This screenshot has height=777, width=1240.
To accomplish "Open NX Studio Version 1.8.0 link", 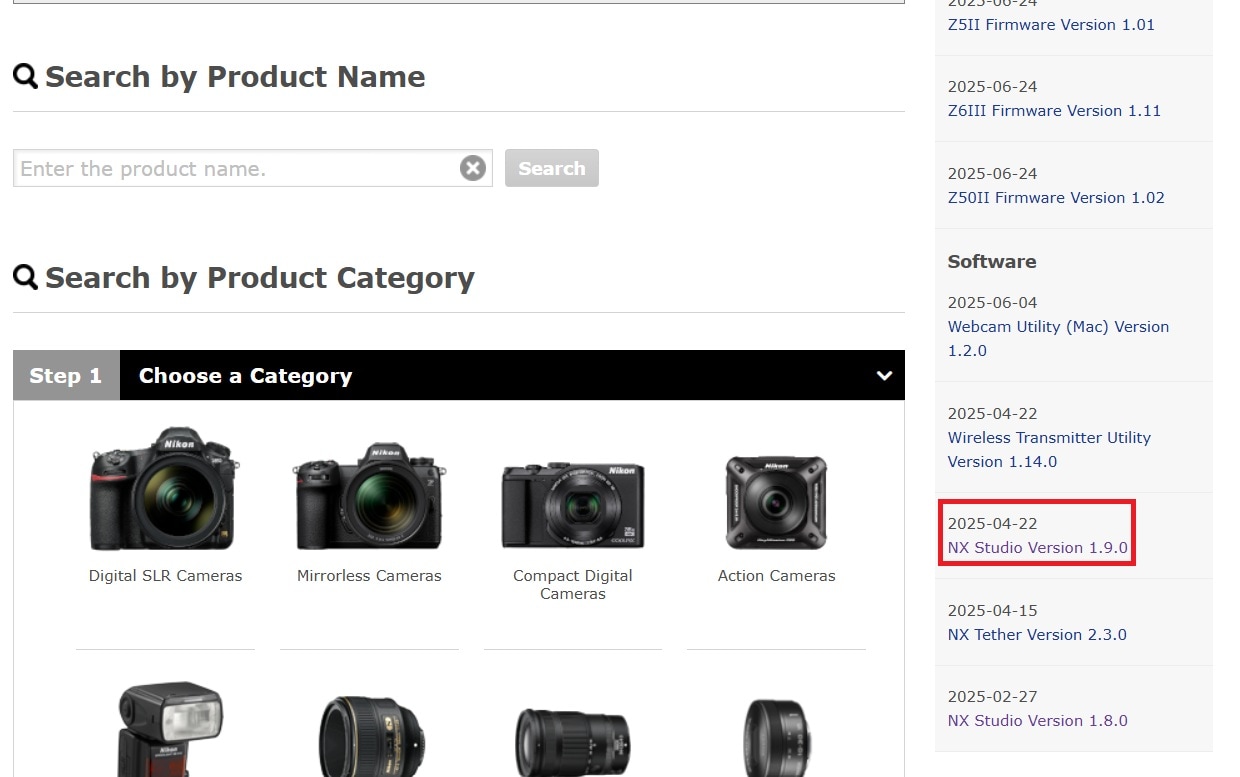I will tap(1037, 721).
